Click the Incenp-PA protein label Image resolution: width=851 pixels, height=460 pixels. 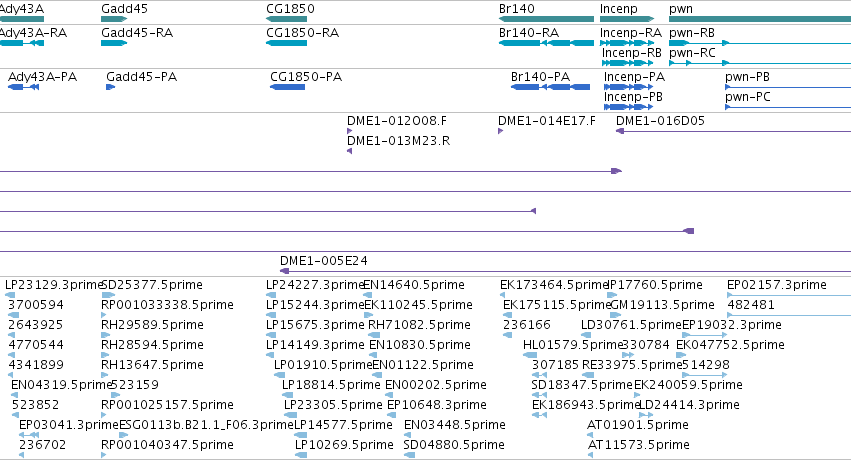(634, 77)
